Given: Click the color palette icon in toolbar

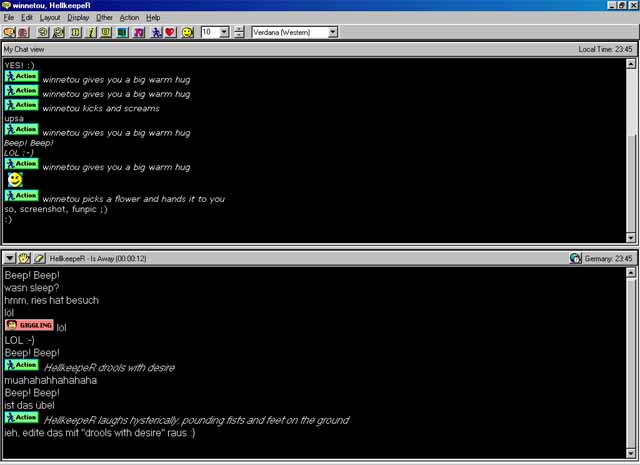Looking at the screenshot, I should point(122,32).
